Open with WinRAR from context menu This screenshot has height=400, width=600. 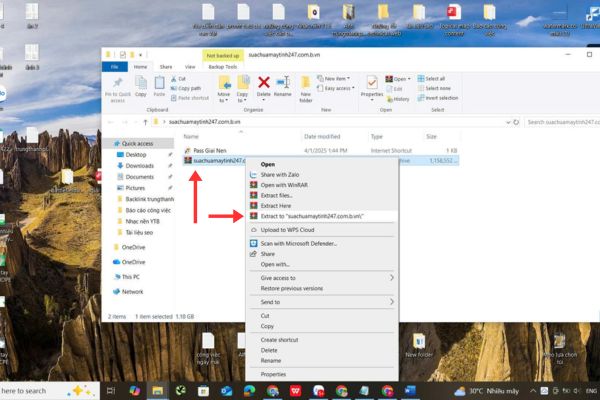click(288, 184)
